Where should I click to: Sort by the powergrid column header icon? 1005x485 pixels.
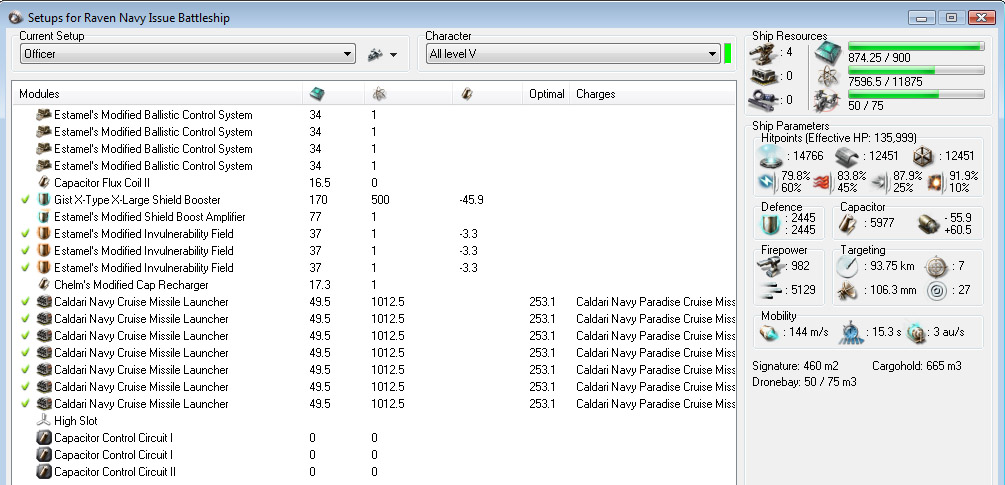(x=379, y=94)
